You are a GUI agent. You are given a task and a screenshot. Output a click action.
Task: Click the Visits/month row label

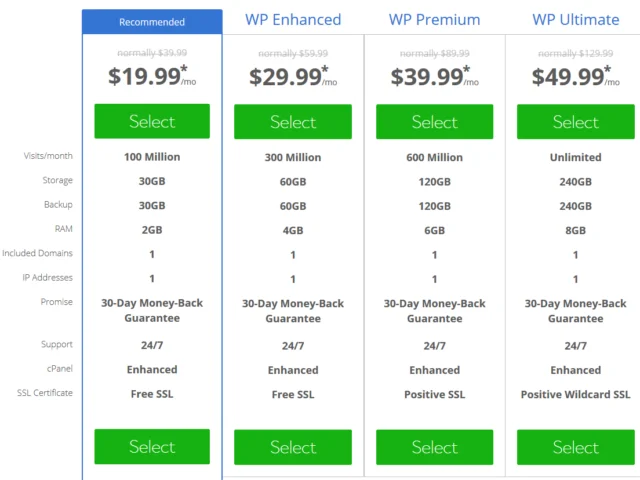click(48, 156)
